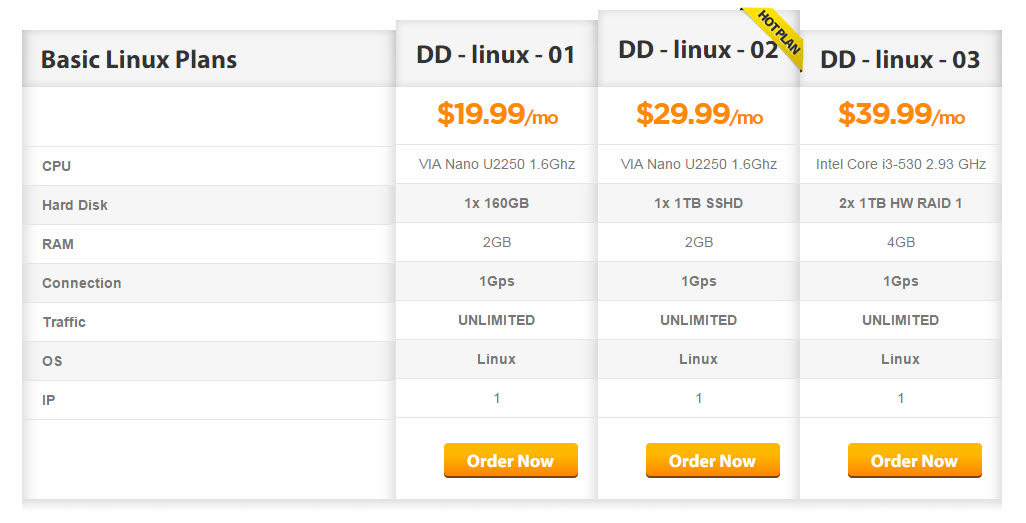
Task: Click the $39.99/mo price
Action: 901,115
